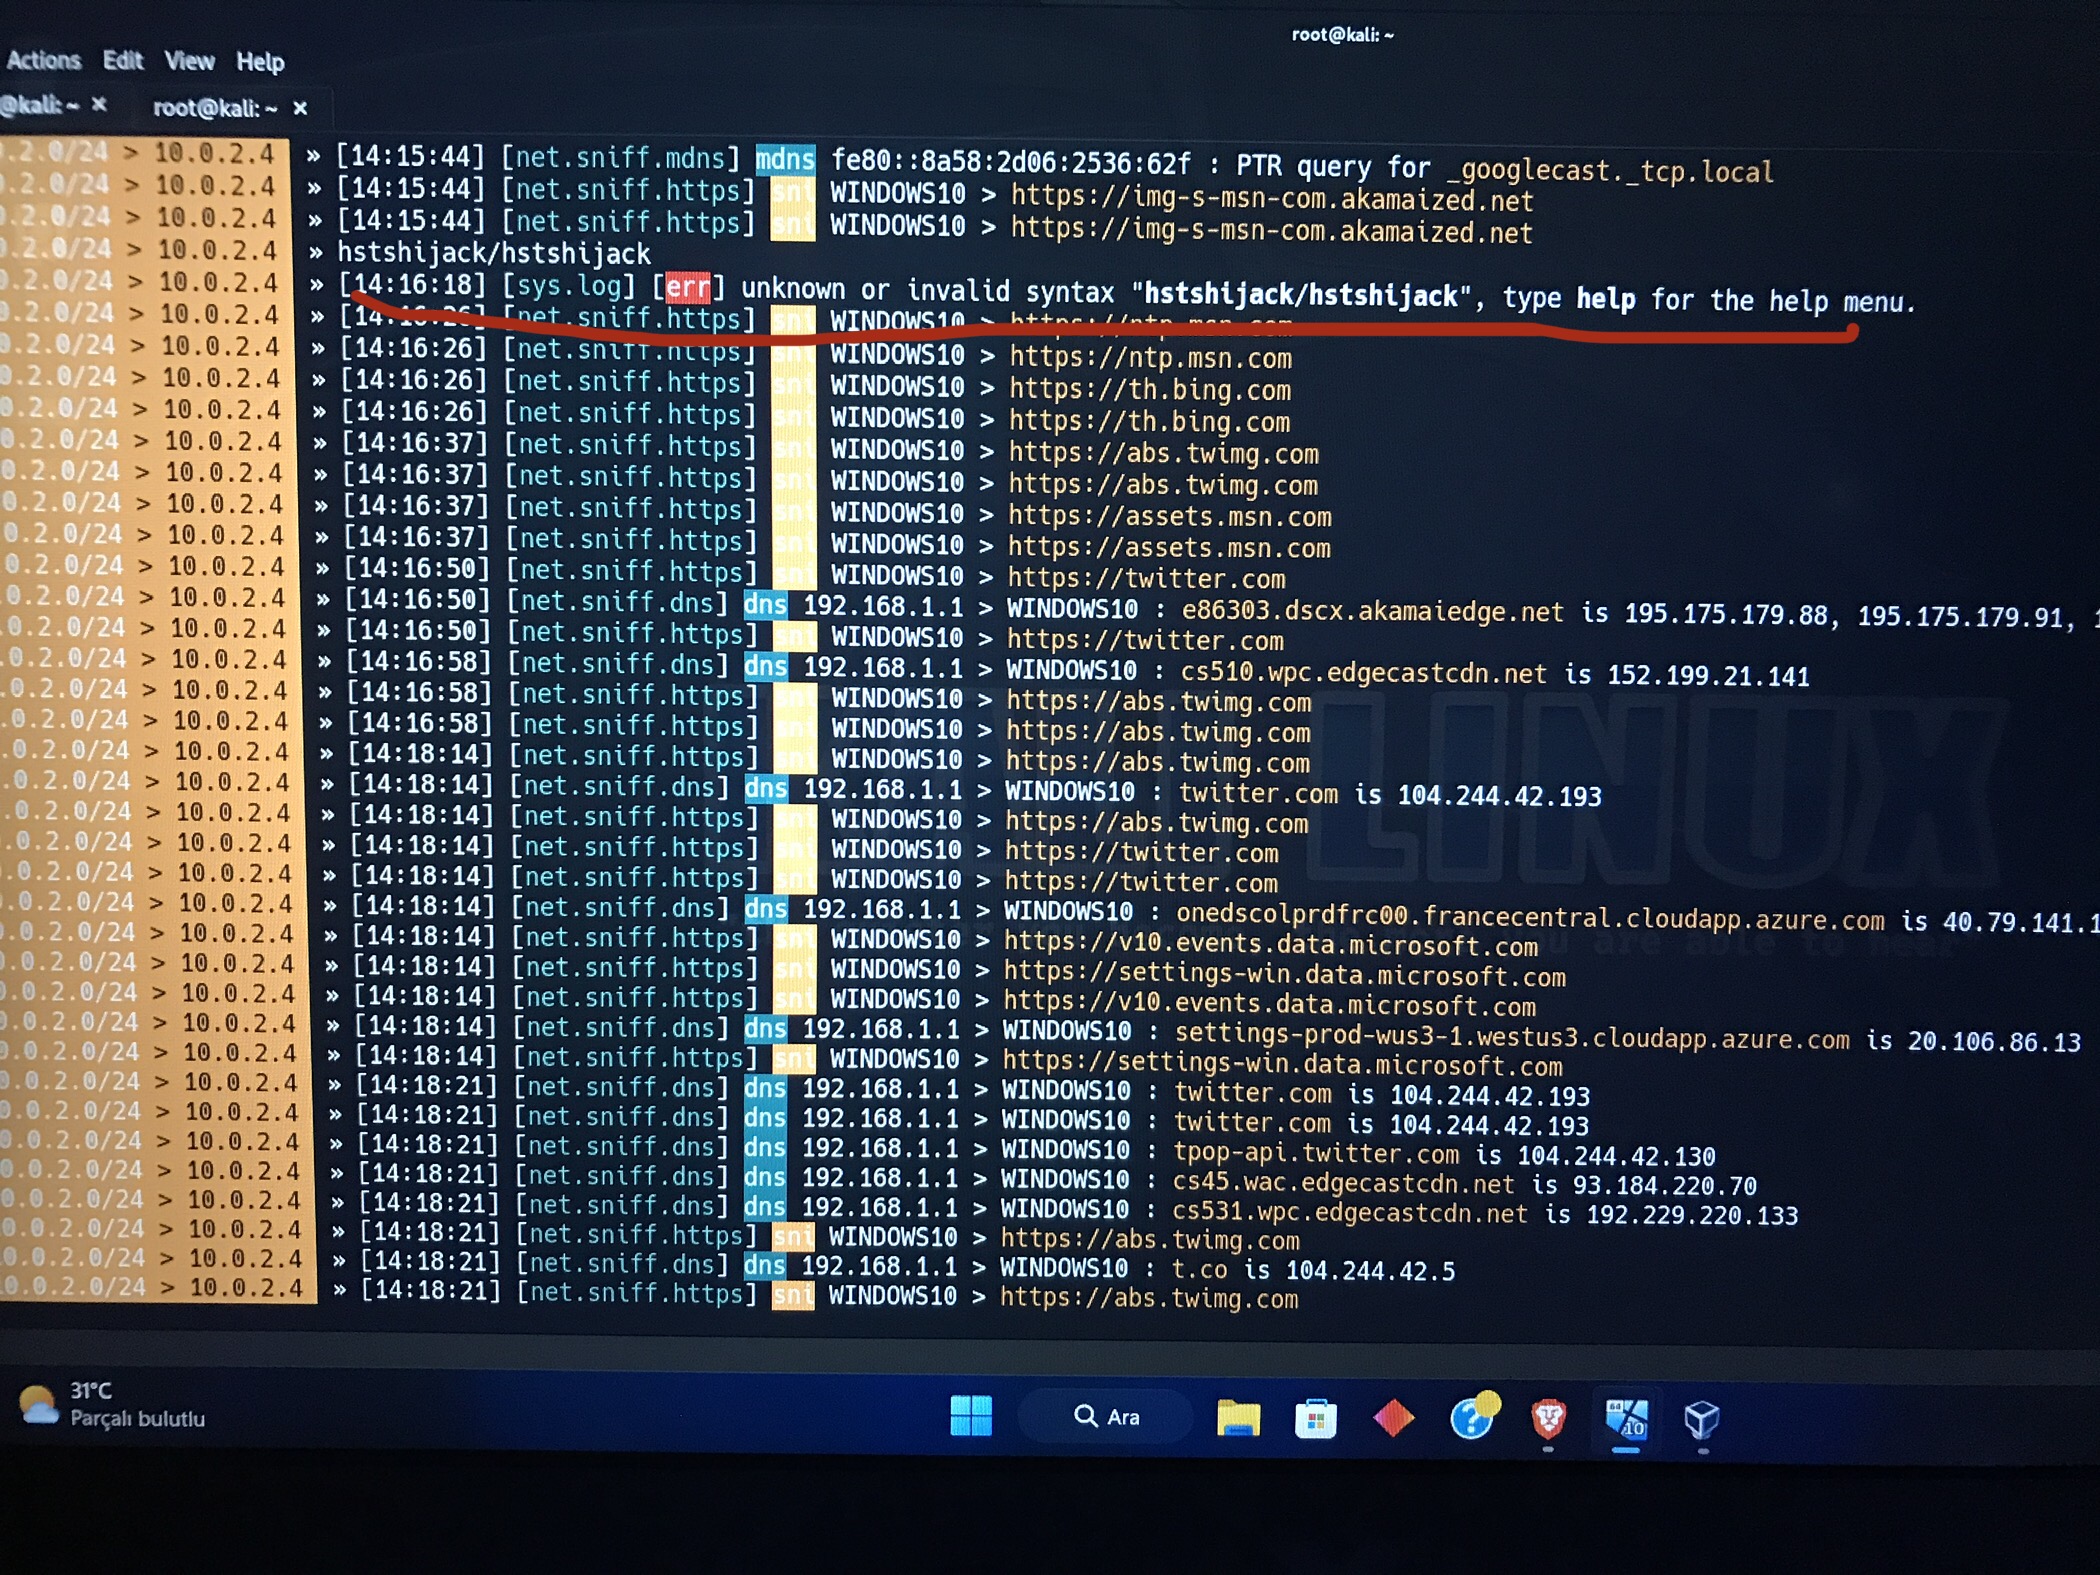Open the Edit menu

click(x=123, y=61)
